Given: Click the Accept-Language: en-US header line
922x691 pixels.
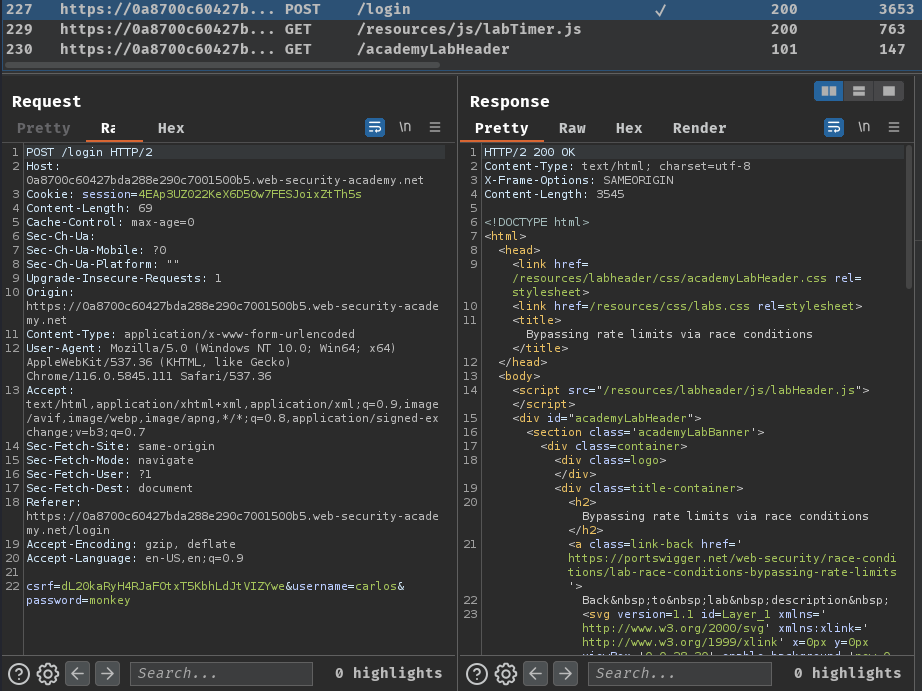Looking at the screenshot, I should coord(135,559).
